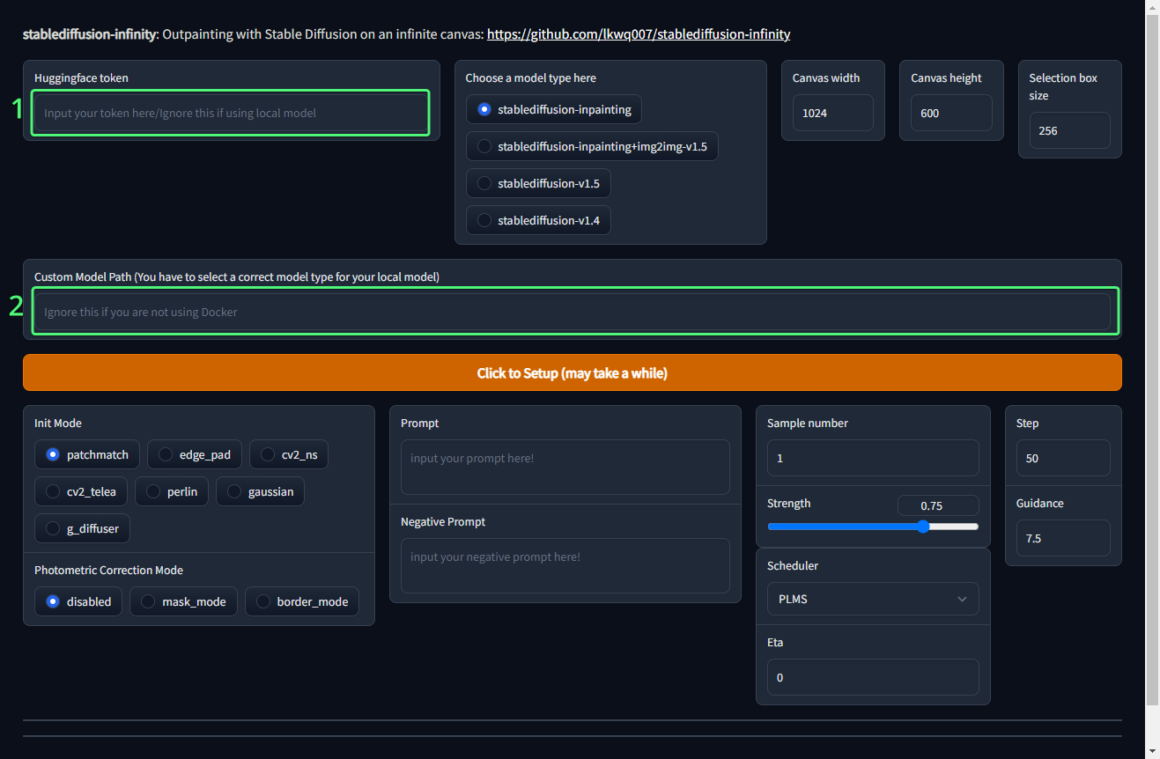This screenshot has height=759, width=1160.
Task: Click the Guidance value field
Action: pos(1063,539)
